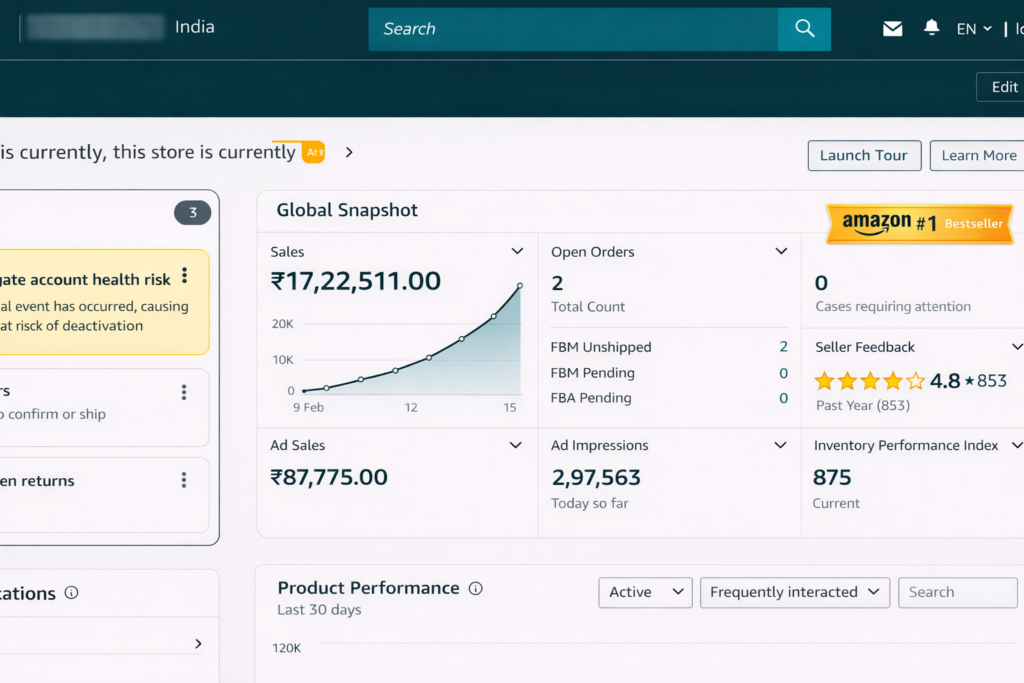Click the Learn More button
Viewport: 1024px width, 683px height.
tap(978, 155)
